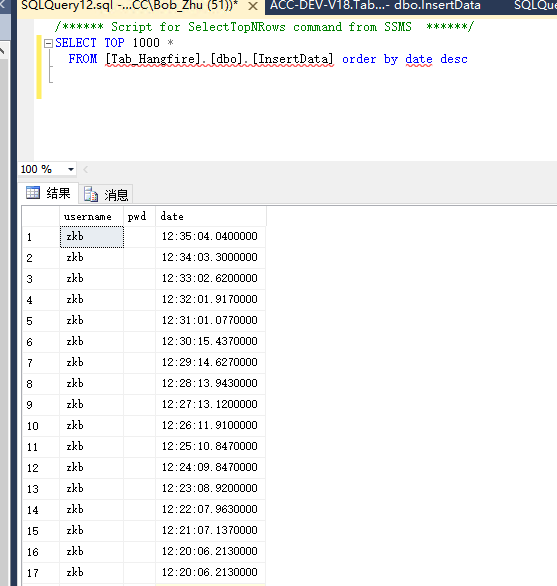This screenshot has width=557, height=586.
Task: Click the desc keyword in the query
Action: [x=454, y=59]
